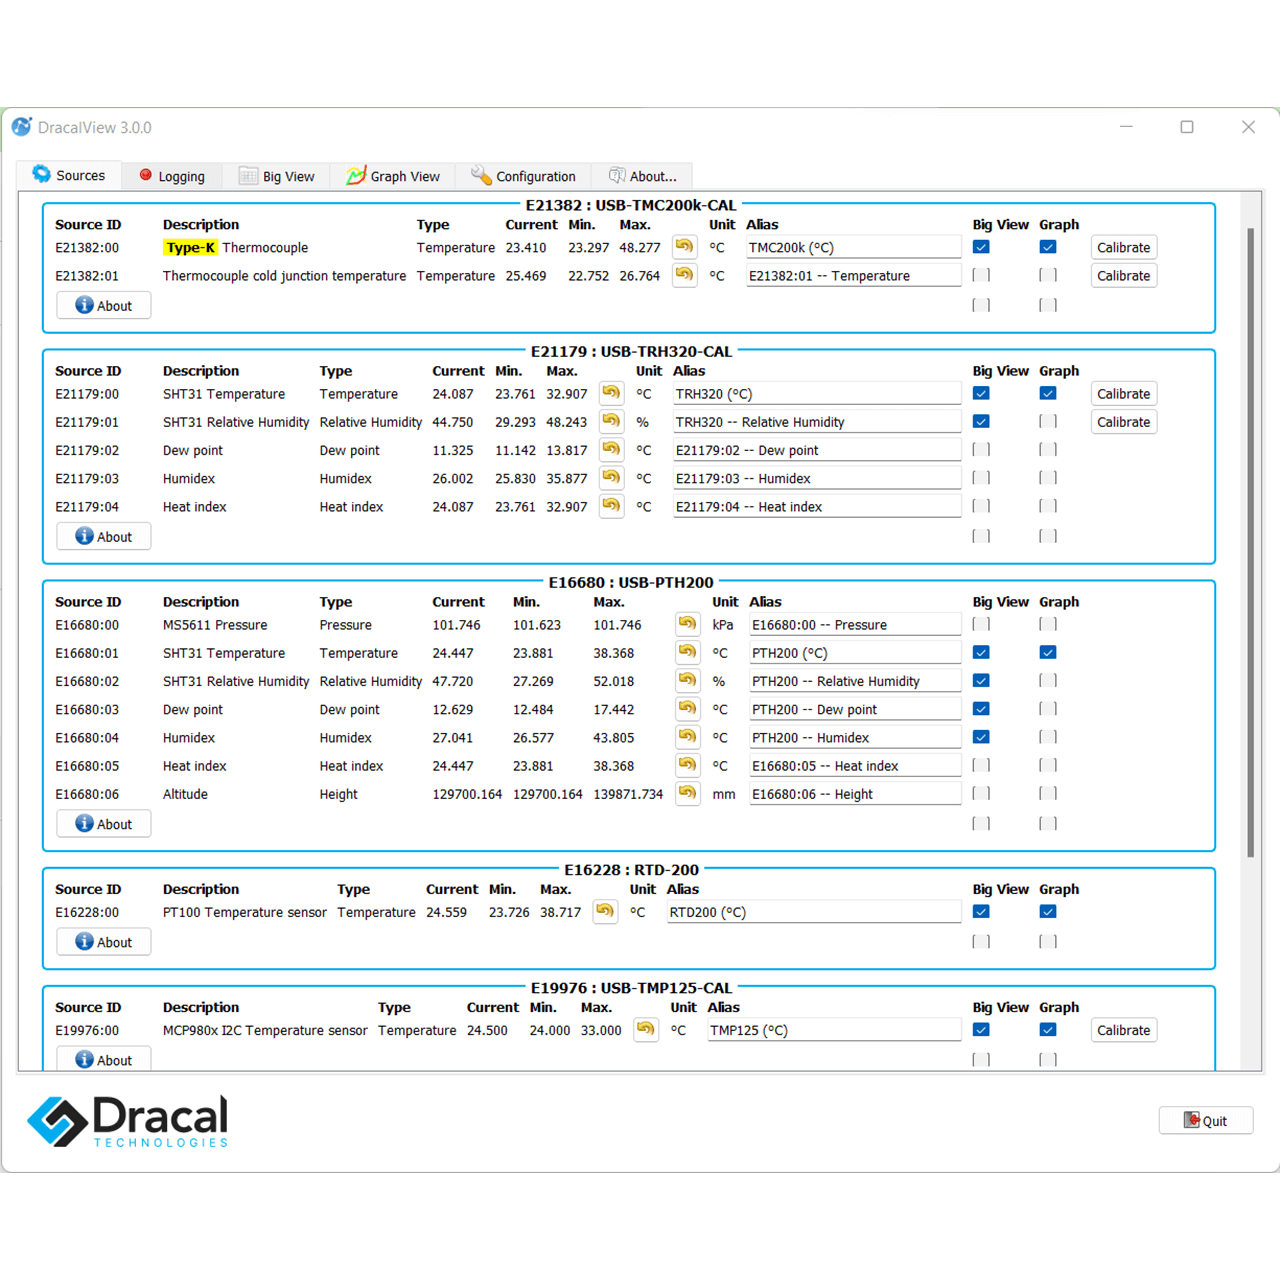Click the DracalView app icon in title bar

pyautogui.click(x=22, y=127)
